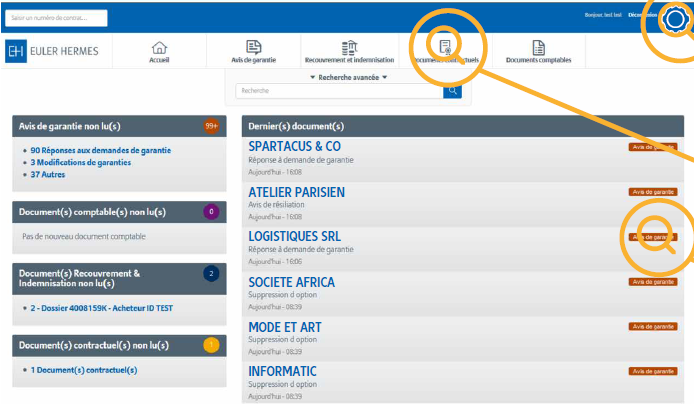This screenshot has width=694, height=404.
Task: Open the Avis de garantie icon
Action: coord(254,47)
